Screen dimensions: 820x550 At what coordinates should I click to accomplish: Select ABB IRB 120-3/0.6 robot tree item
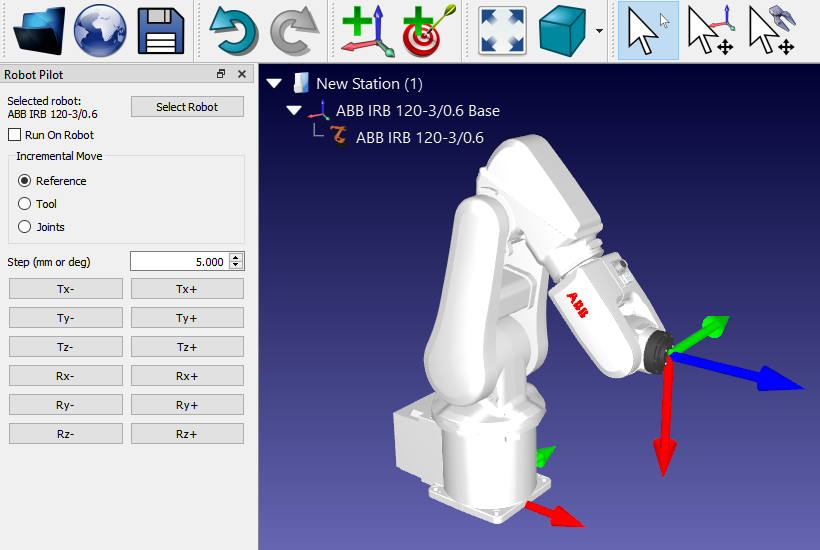[419, 138]
